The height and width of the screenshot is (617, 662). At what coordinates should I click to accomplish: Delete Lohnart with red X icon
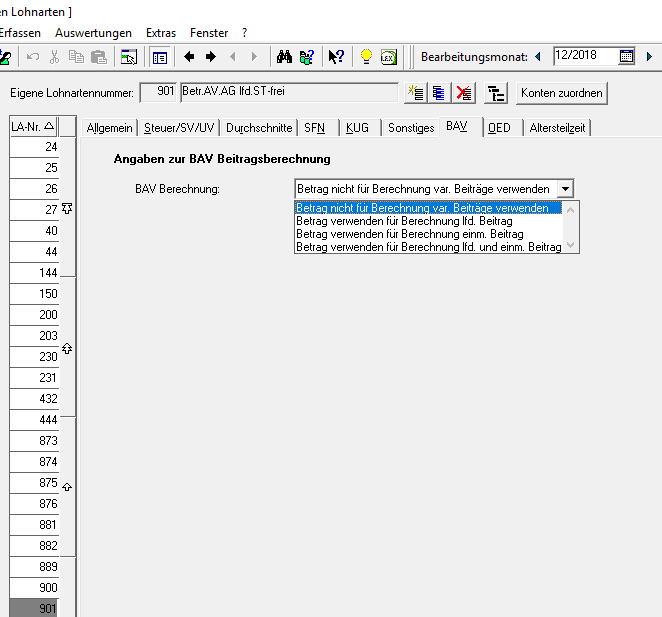tap(464, 93)
